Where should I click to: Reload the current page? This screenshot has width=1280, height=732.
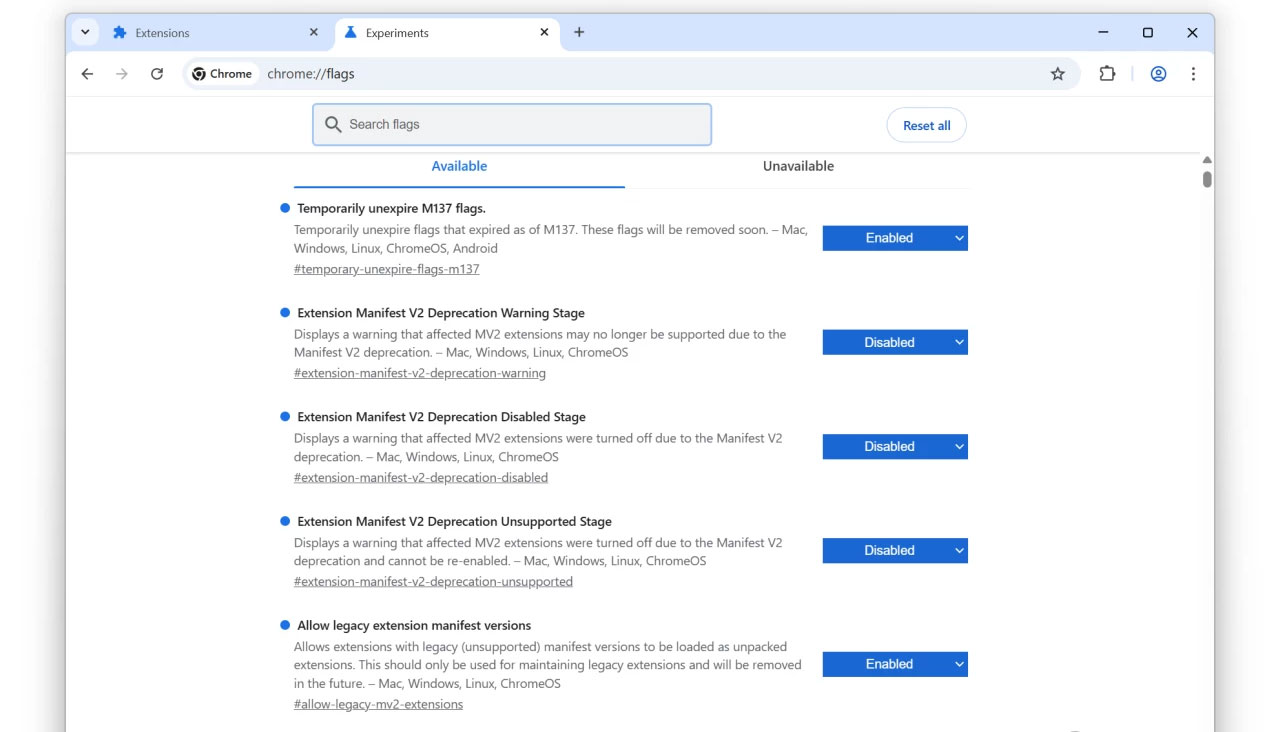[x=157, y=73]
